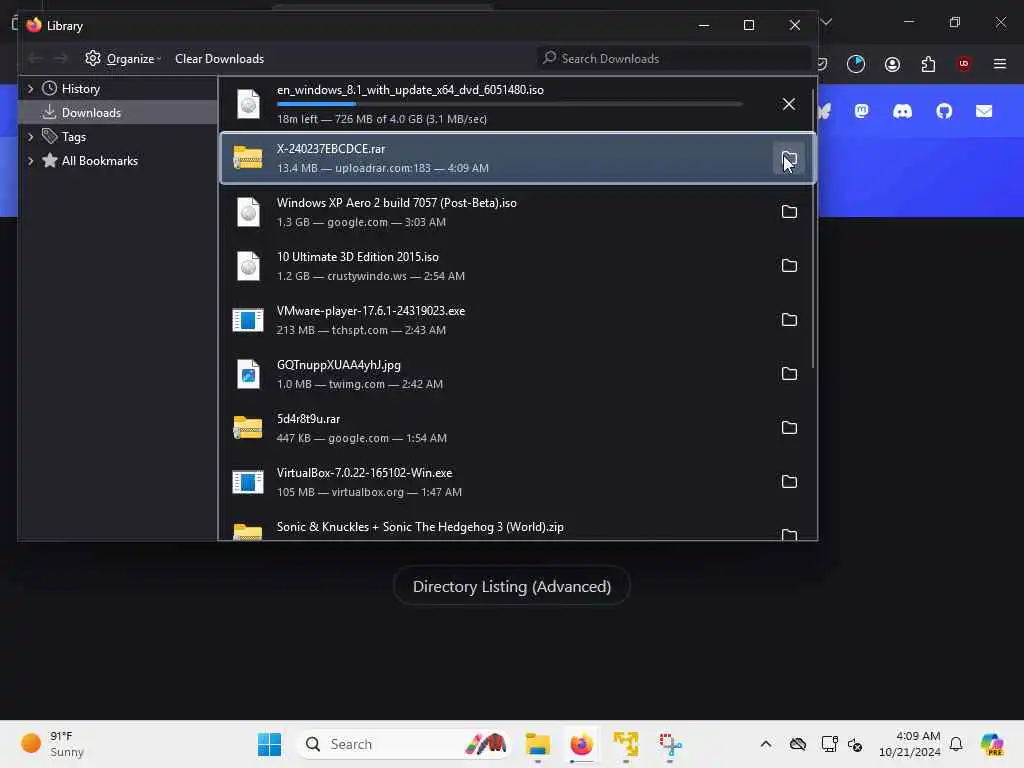Viewport: 1024px width, 768px height.
Task: Open folder for VirtualBox-7.0.22 exe
Action: (789, 482)
